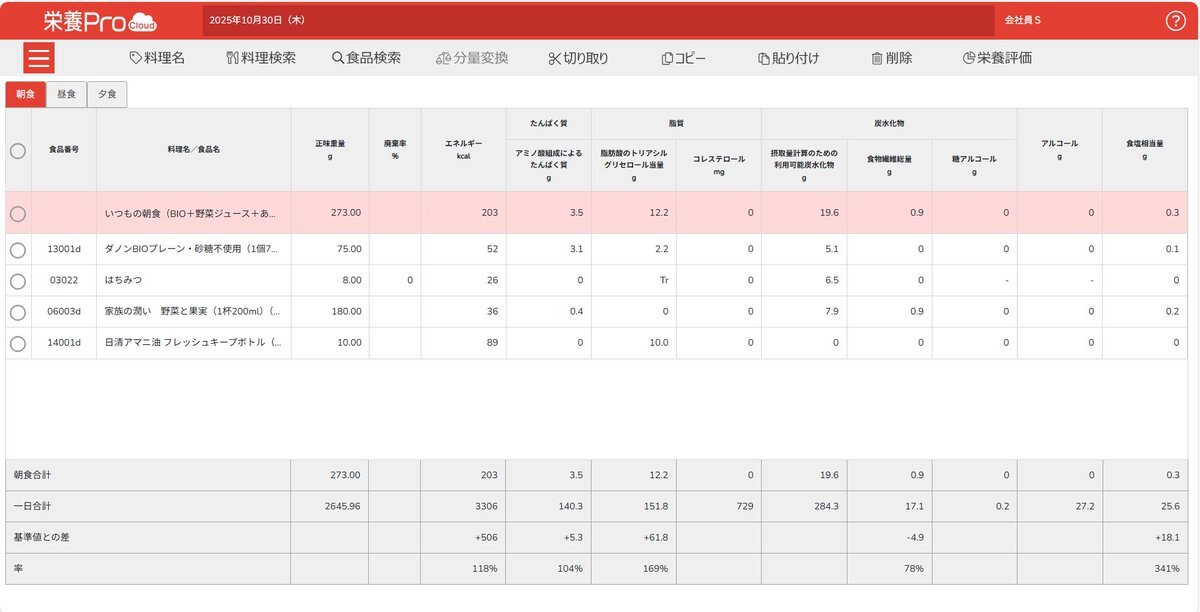This screenshot has width=1200, height=612.
Task: Switch to the 昼食 tab
Action: 66,94
